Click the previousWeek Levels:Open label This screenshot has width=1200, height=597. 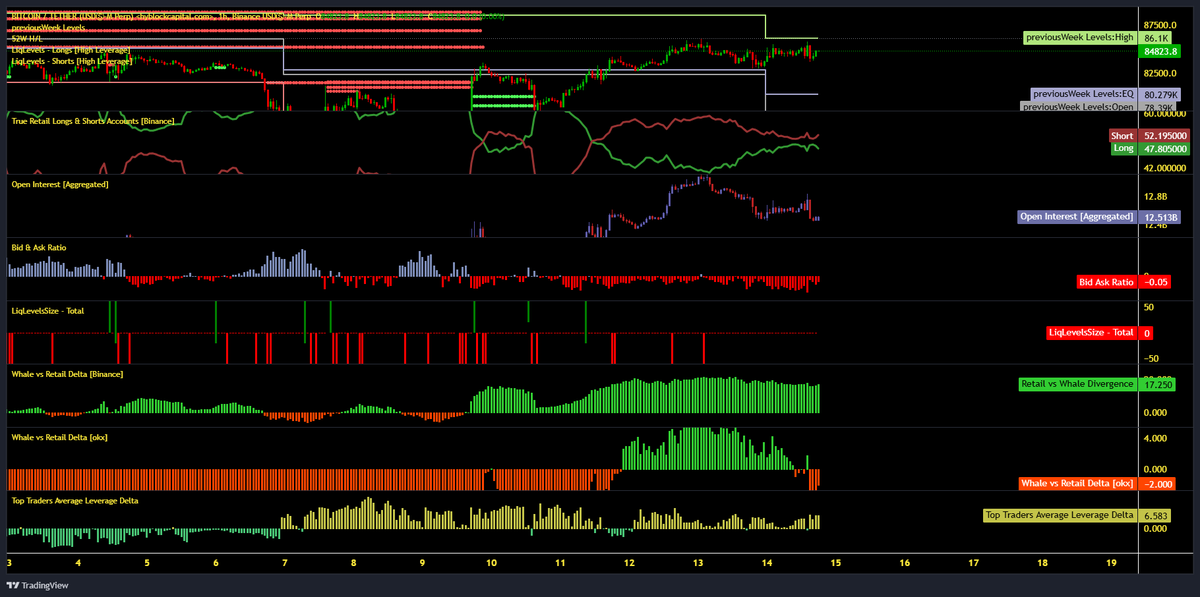pos(1079,106)
